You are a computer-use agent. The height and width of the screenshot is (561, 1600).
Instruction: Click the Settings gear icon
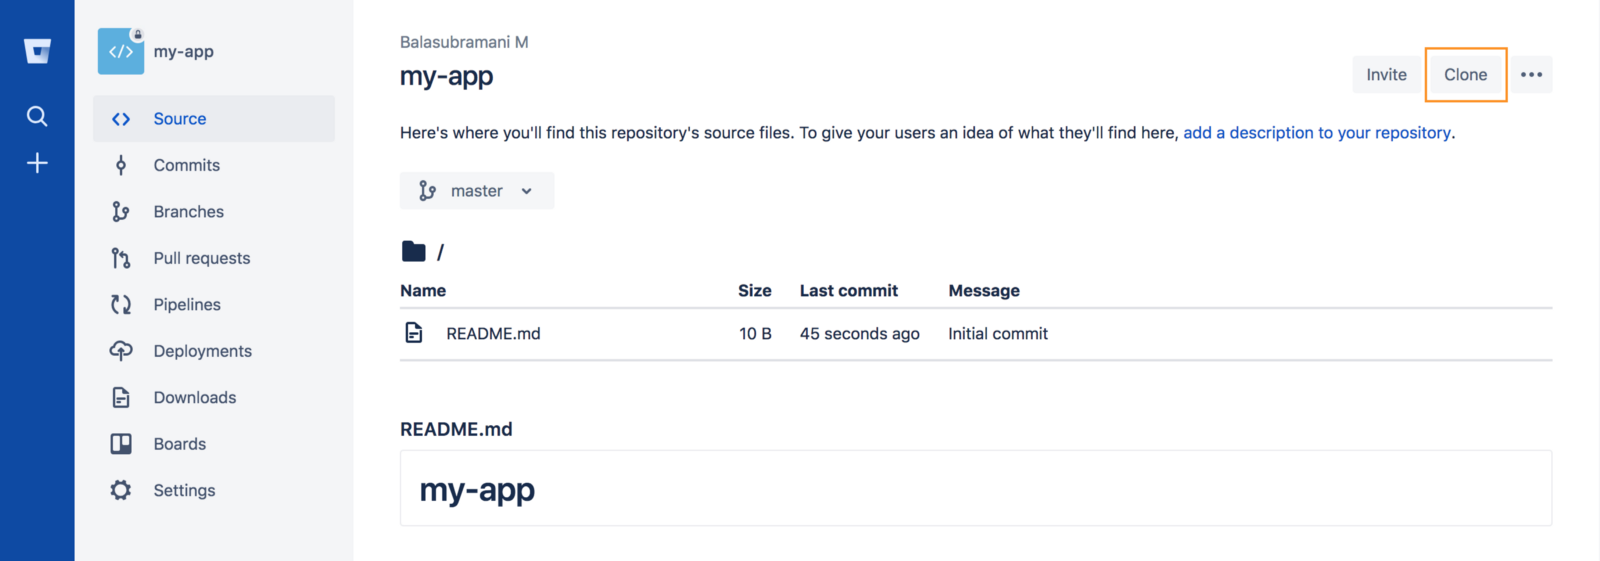click(121, 490)
